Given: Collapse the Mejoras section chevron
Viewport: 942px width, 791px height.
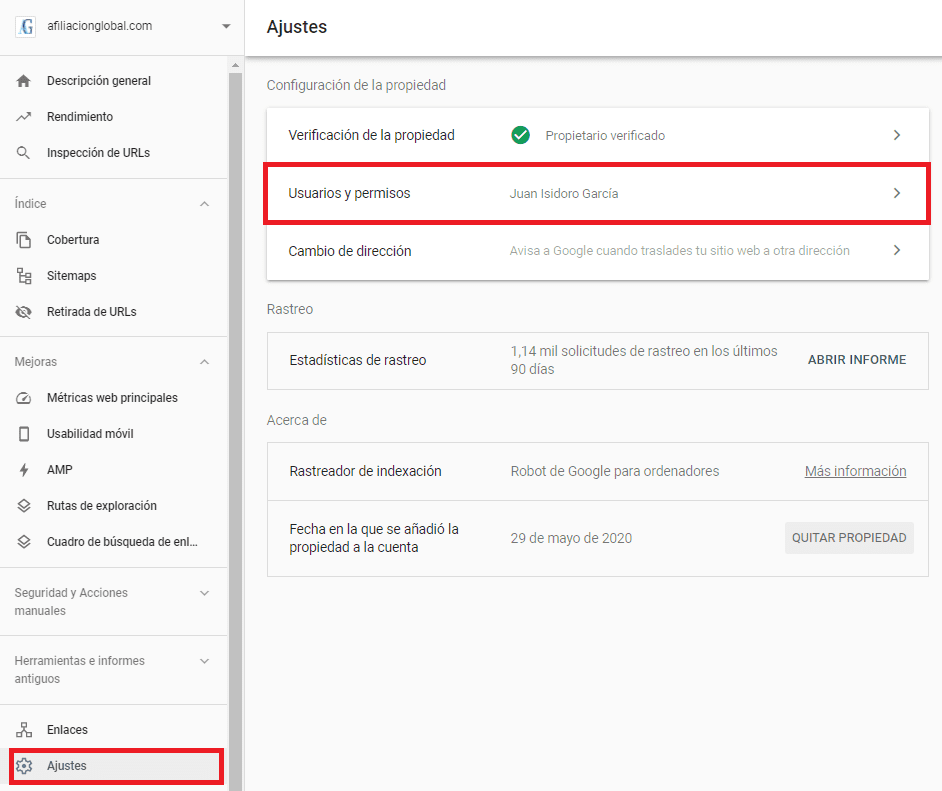Looking at the screenshot, I should (204, 362).
